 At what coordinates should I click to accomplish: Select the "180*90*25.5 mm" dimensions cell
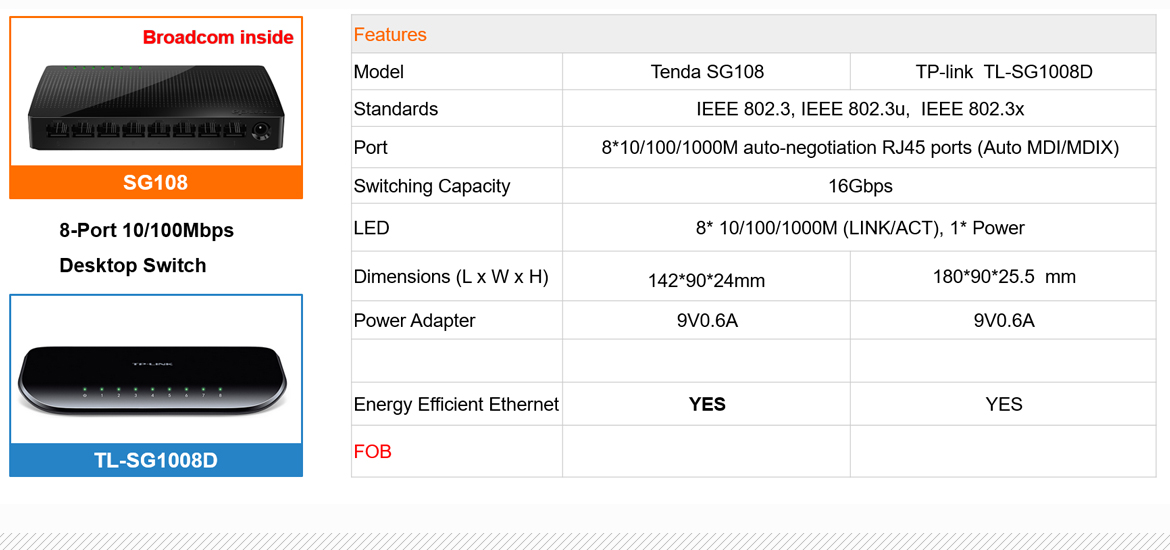click(x=1003, y=277)
